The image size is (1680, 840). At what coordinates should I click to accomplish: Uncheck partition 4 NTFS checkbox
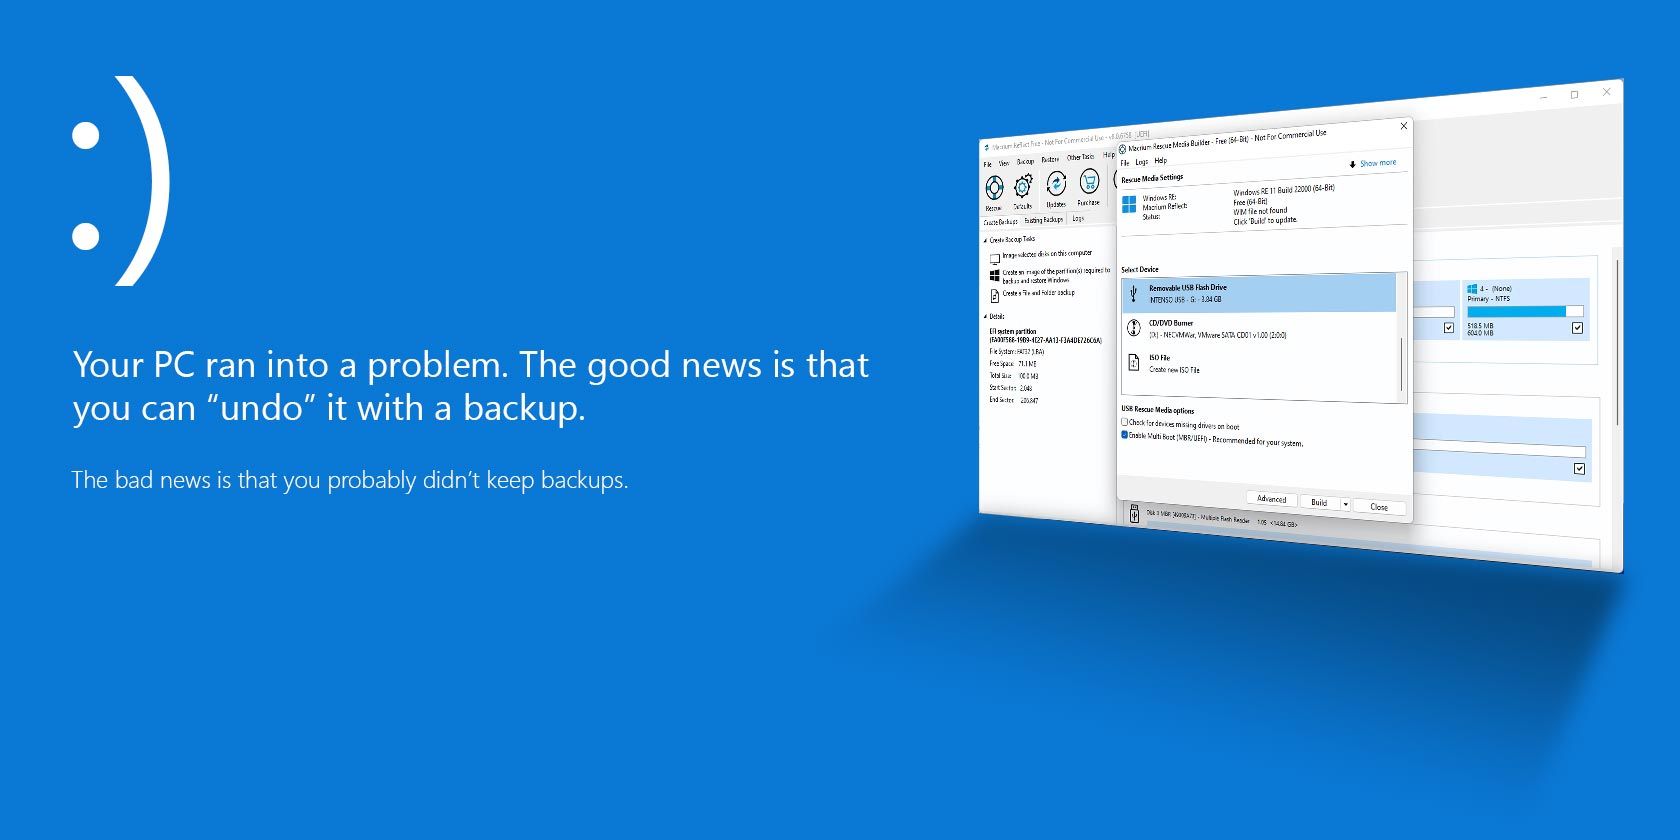[1577, 328]
